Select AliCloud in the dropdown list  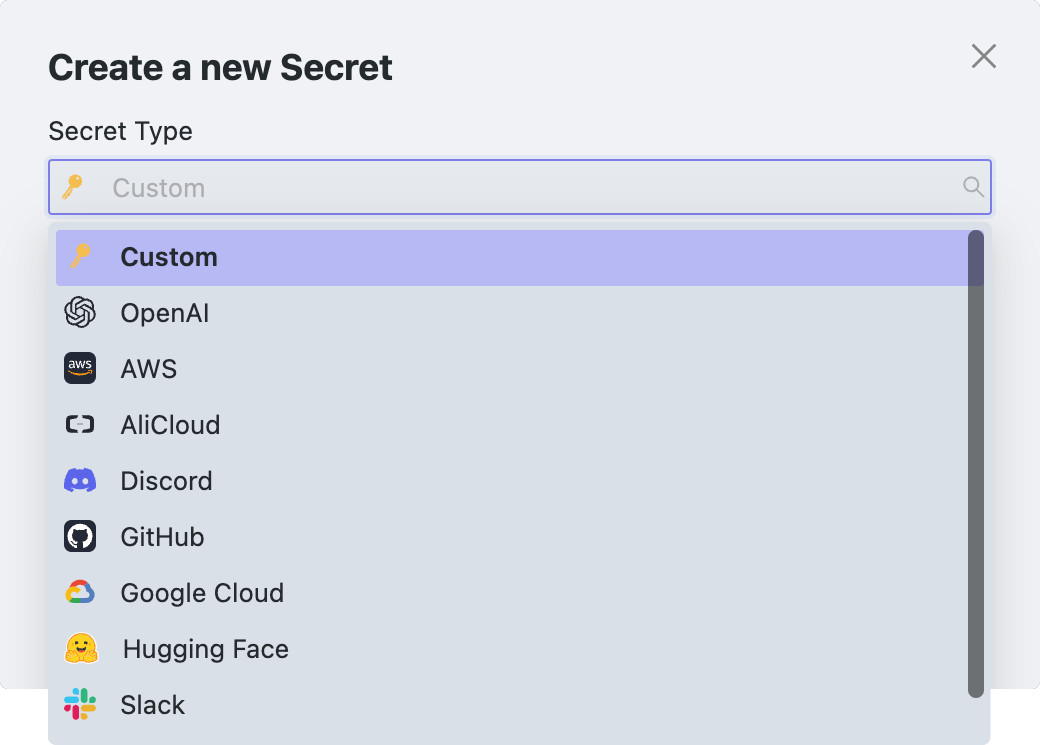click(170, 425)
